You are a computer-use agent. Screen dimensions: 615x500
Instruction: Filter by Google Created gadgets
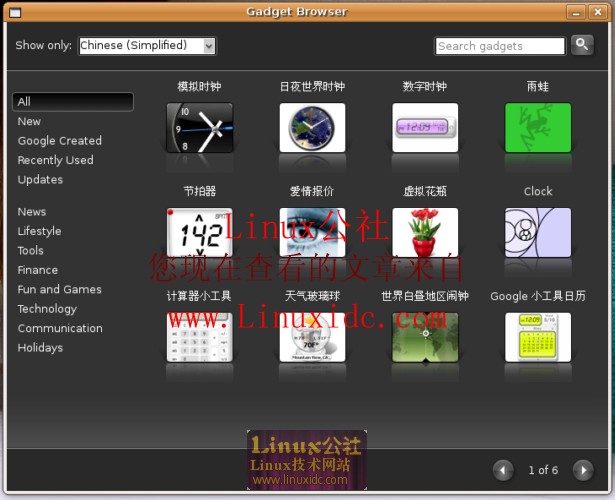click(60, 141)
